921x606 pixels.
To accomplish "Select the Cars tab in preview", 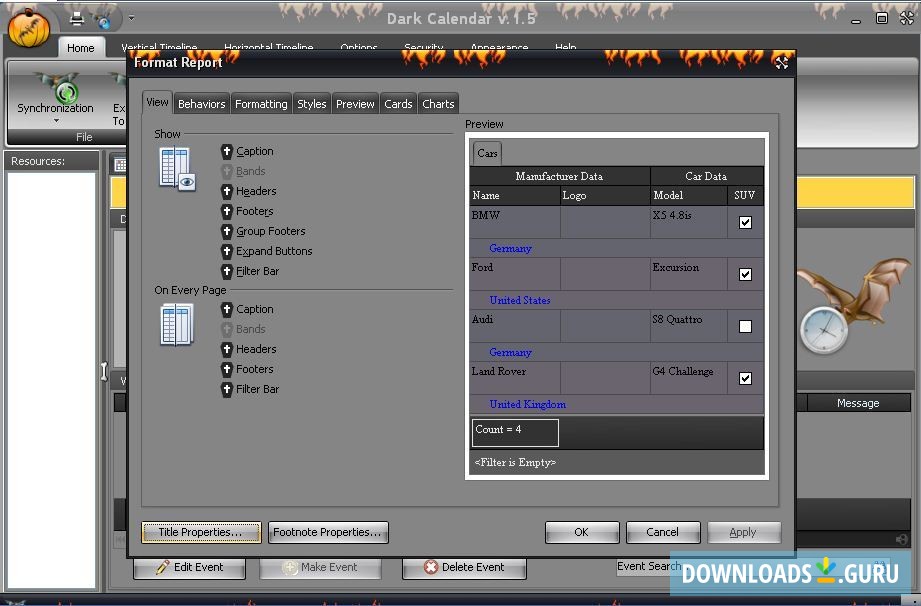I will (x=487, y=153).
